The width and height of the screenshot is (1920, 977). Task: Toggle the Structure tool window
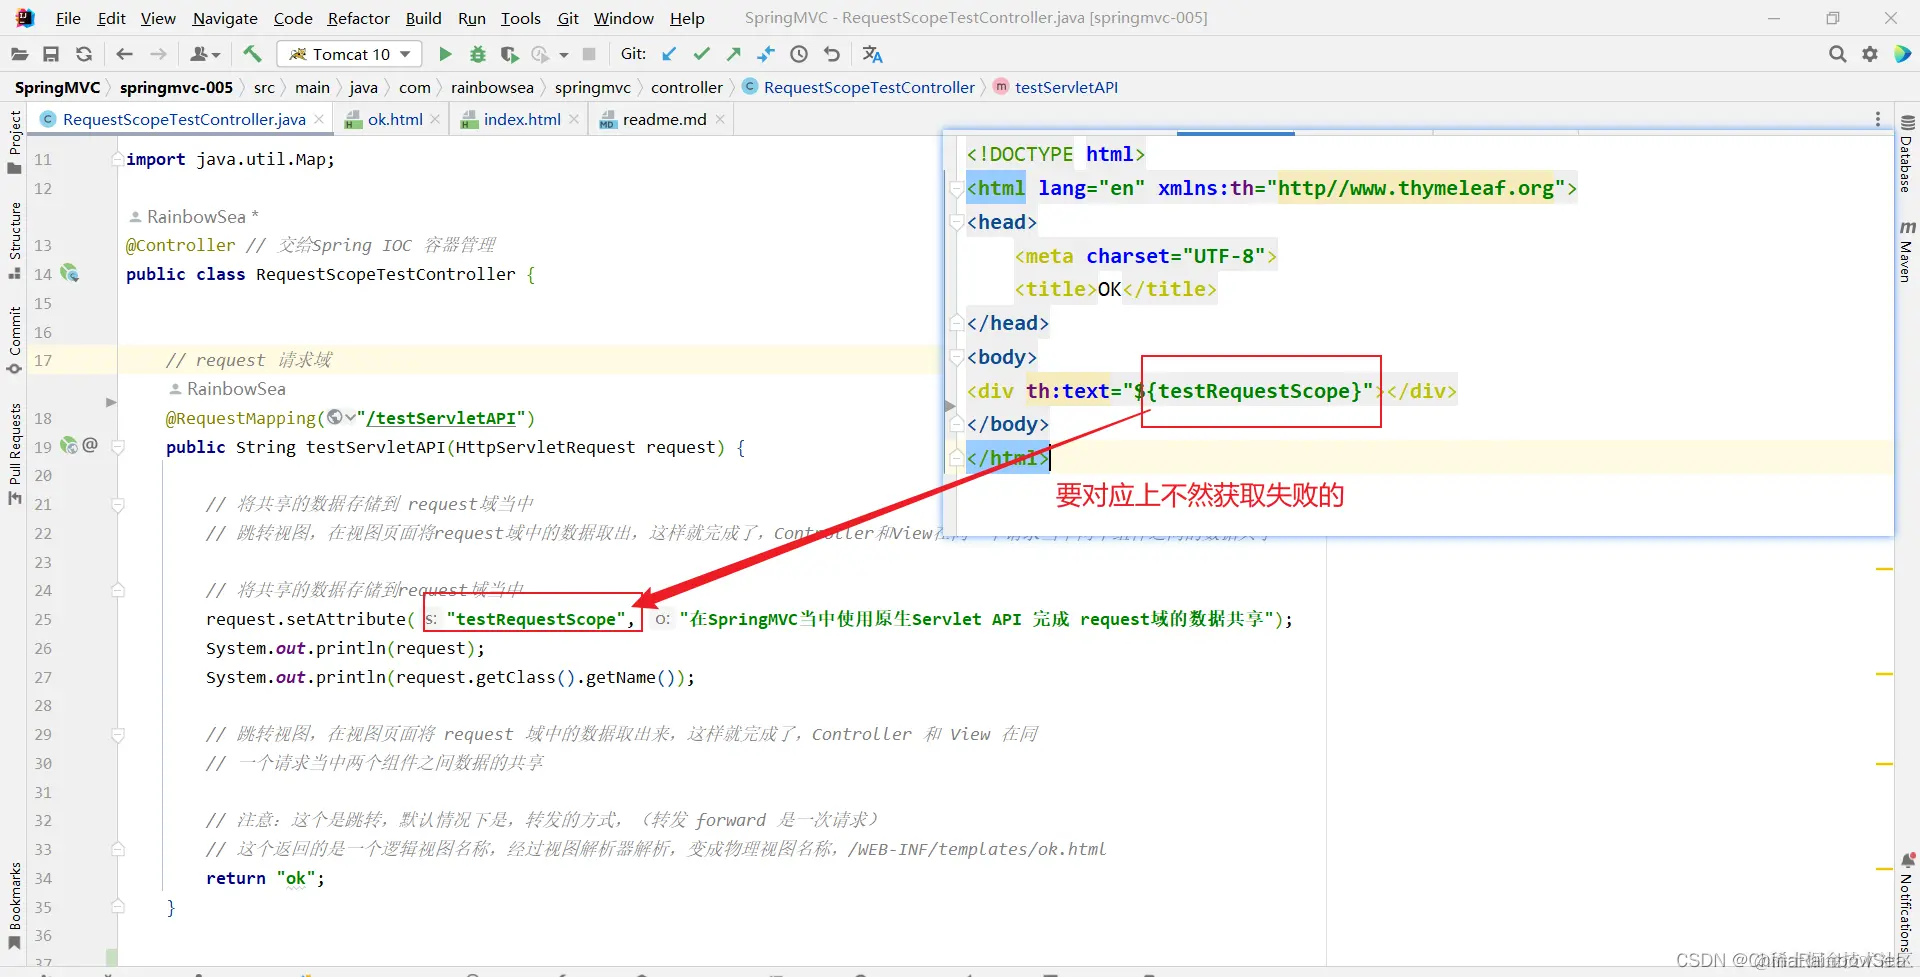[x=15, y=240]
